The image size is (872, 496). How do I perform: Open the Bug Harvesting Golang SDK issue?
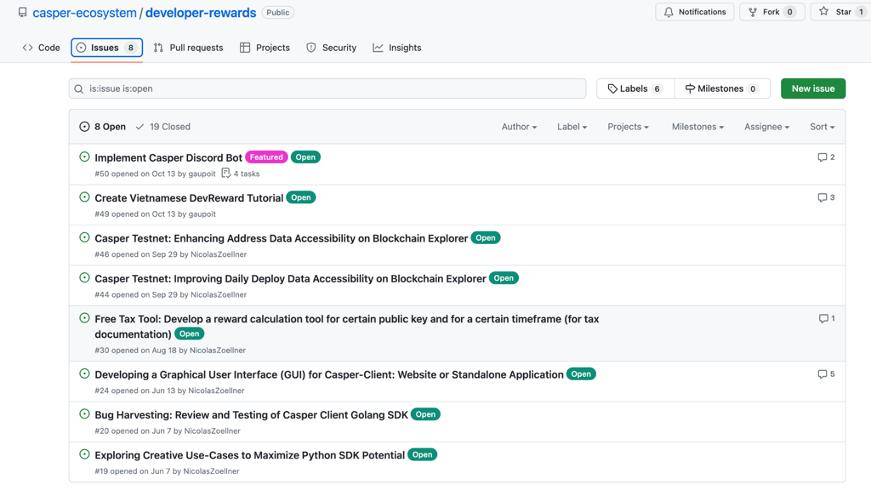coord(251,414)
